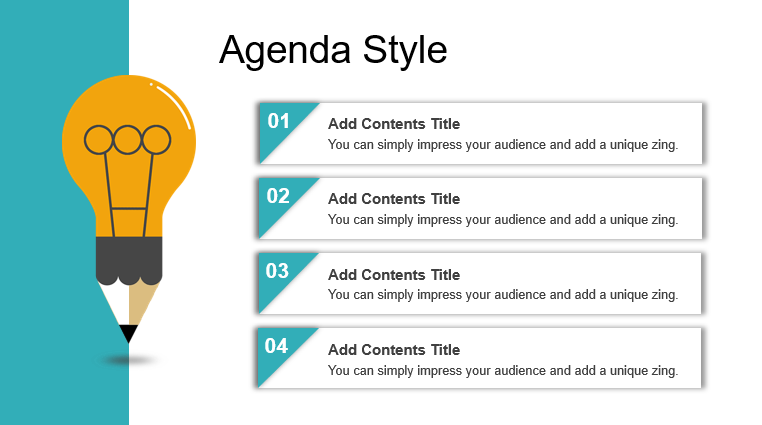Image resolution: width=762 pixels, height=425 pixels.
Task: Select the dark gray base of the bulb
Action: [128, 260]
